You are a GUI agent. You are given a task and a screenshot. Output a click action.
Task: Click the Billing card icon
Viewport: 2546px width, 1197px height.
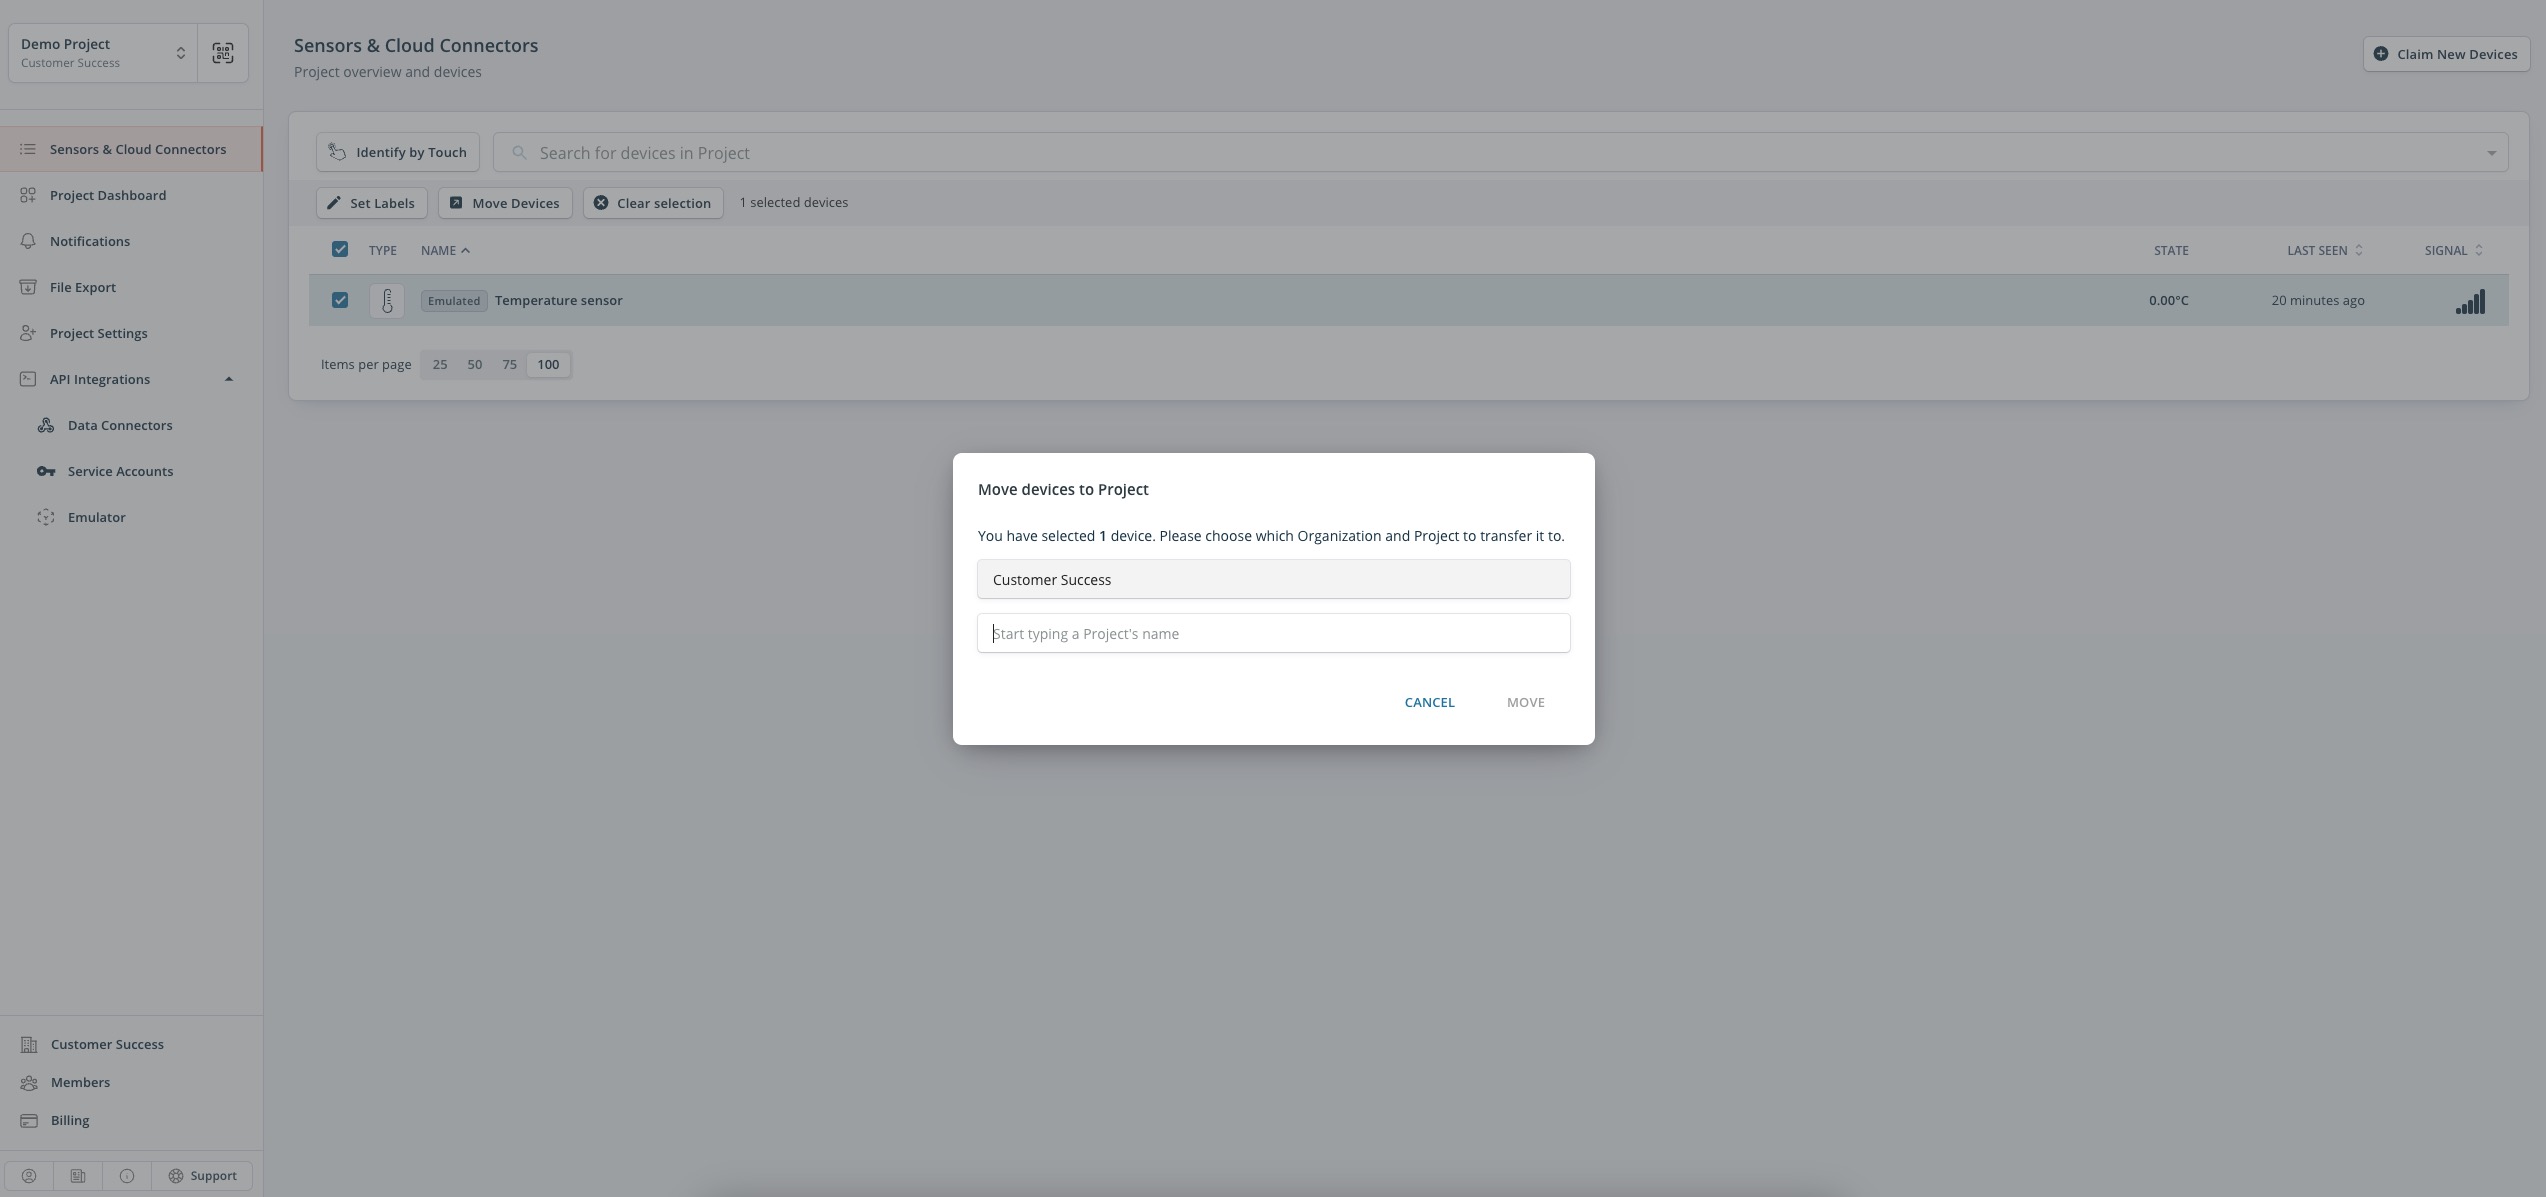29,1121
